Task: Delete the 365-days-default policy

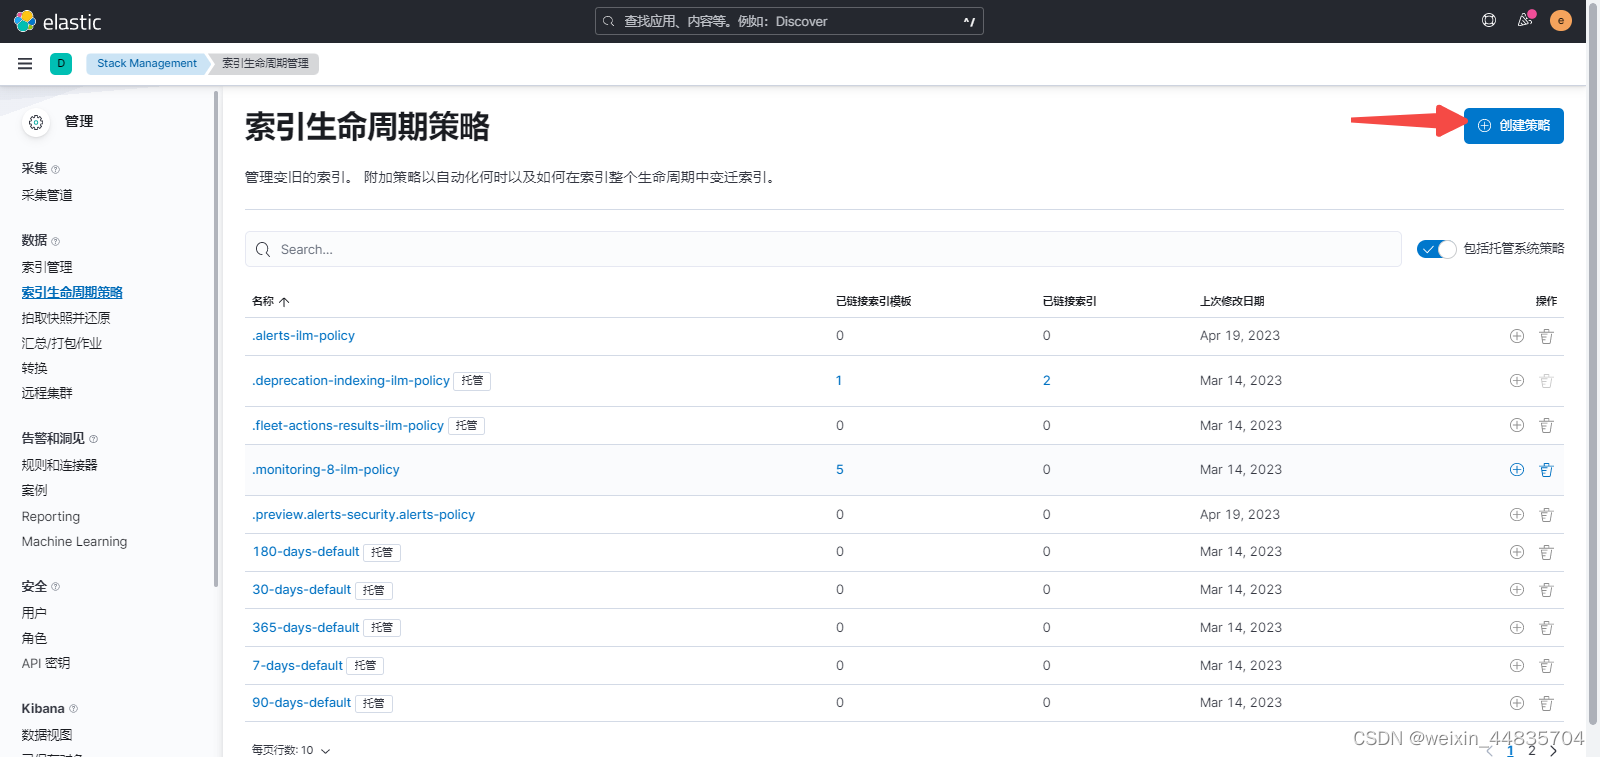Action: 1546,628
